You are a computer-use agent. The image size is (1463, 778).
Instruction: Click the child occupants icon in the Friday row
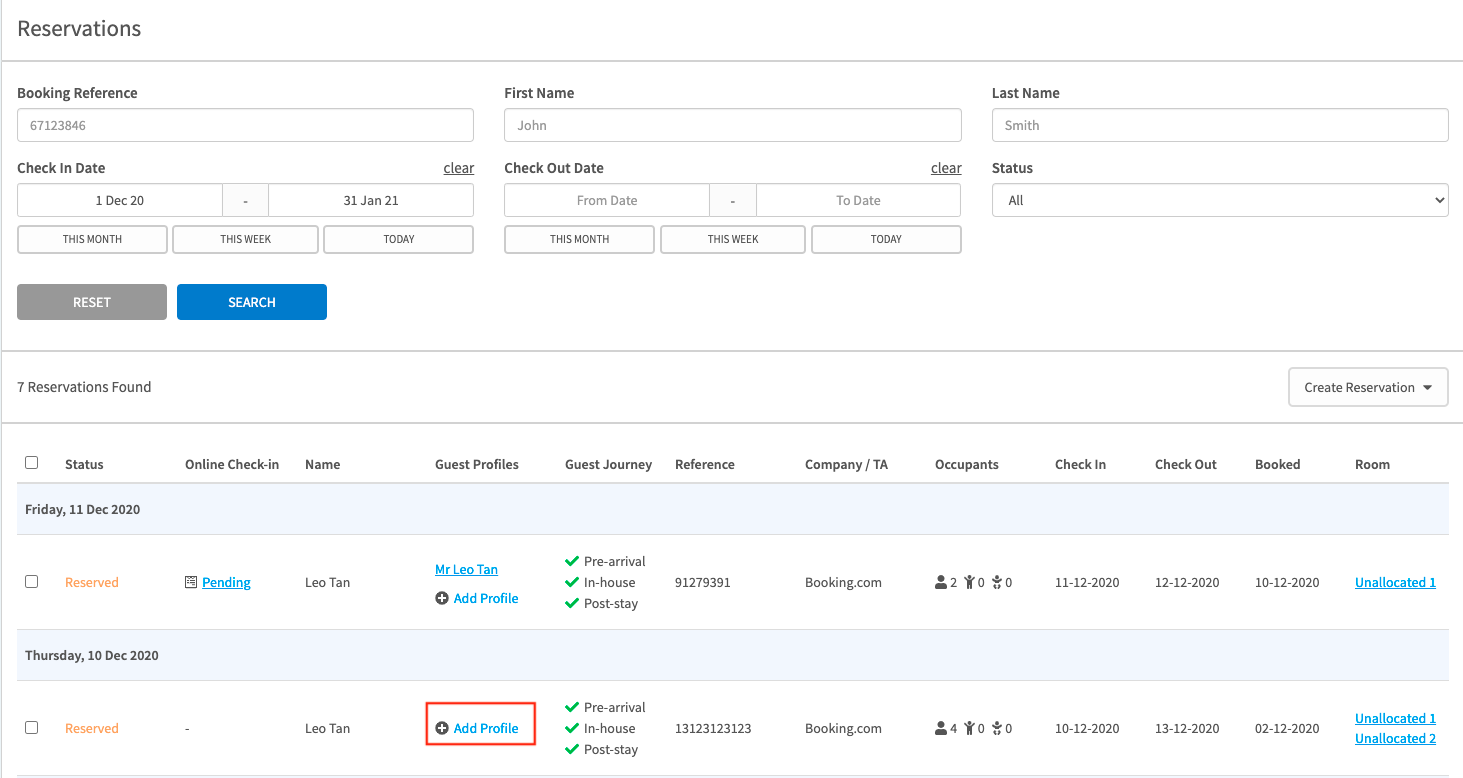pyautogui.click(x=969, y=582)
